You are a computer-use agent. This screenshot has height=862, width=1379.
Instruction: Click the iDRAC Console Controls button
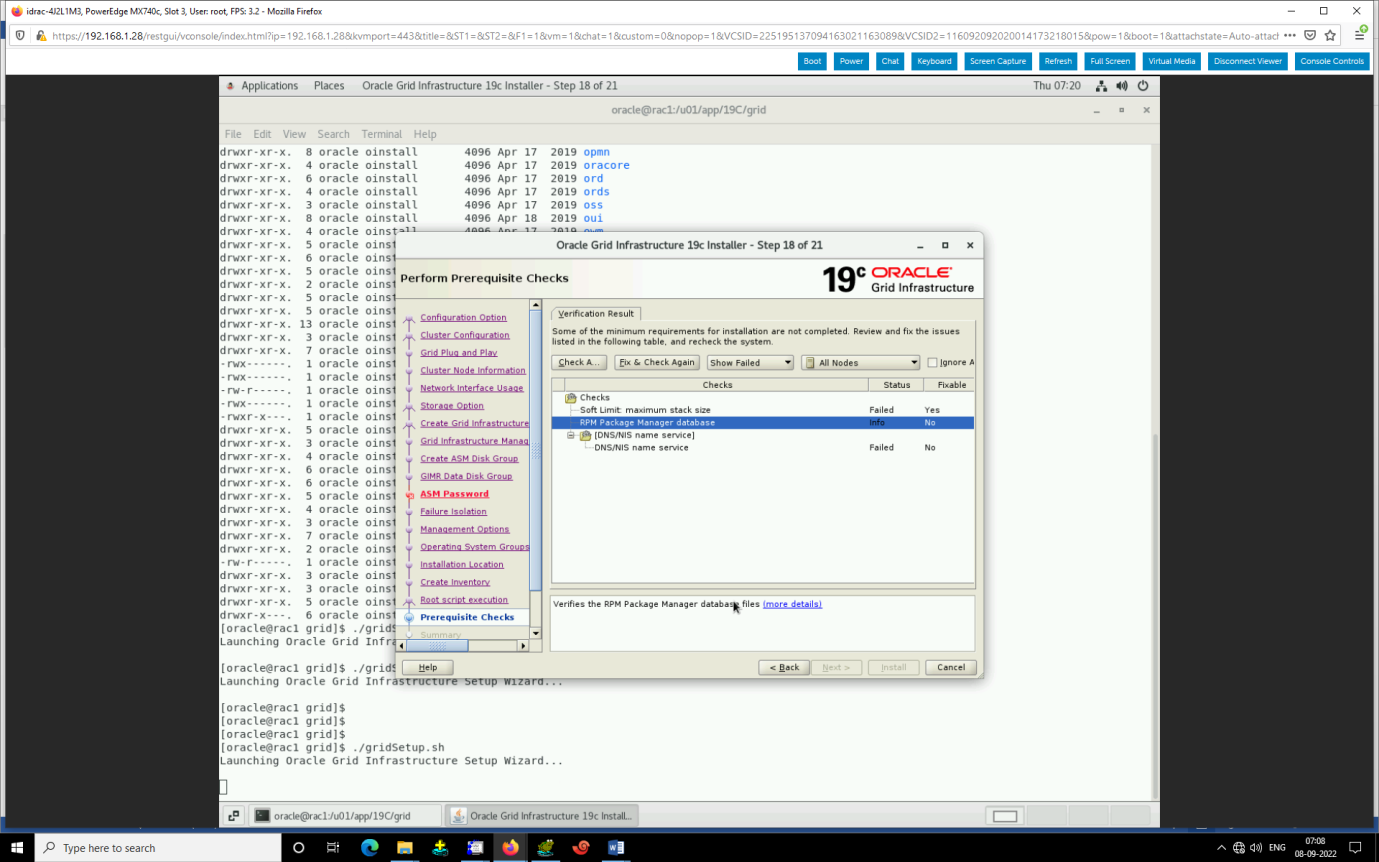tap(1332, 61)
